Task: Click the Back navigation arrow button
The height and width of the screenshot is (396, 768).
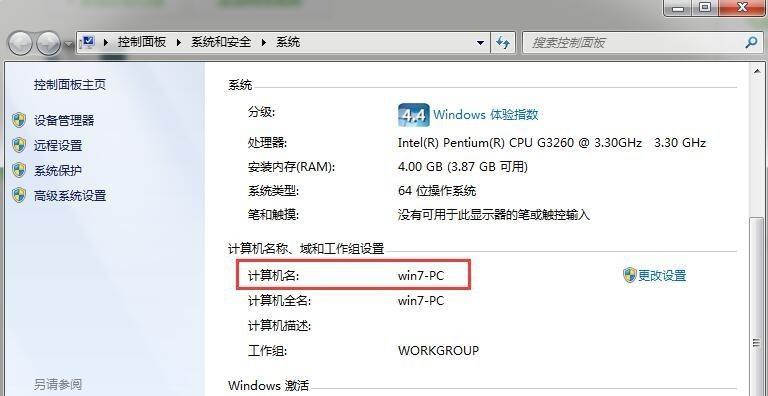Action: [x=21, y=44]
